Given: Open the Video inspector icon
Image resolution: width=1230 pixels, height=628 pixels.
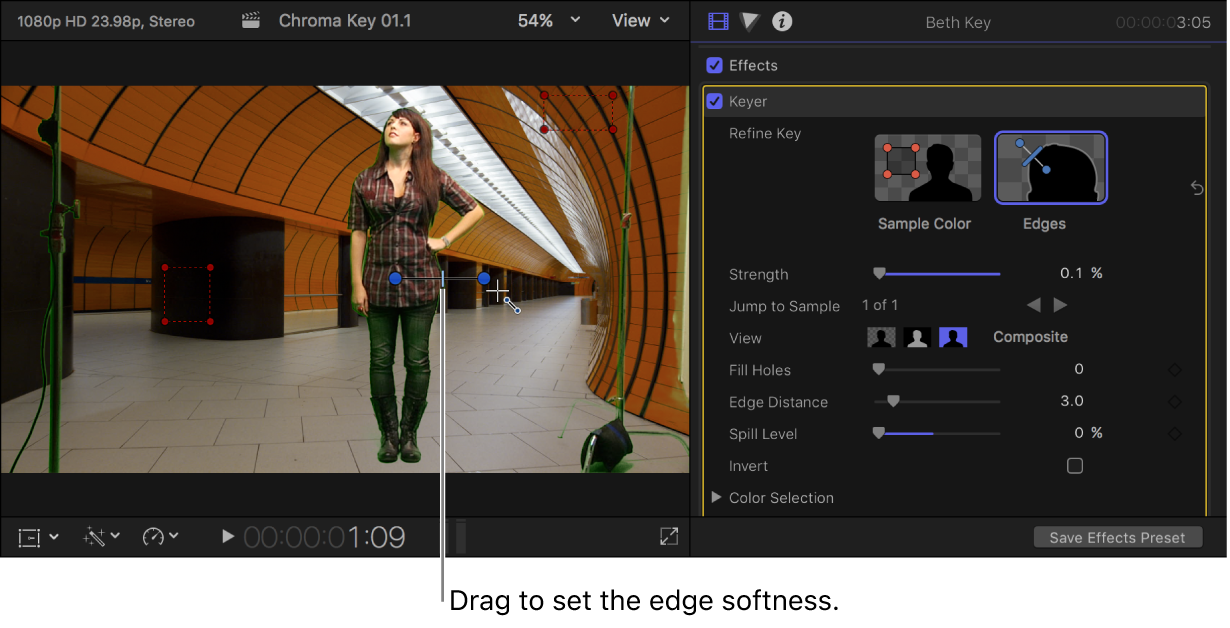Looking at the screenshot, I should (x=718, y=20).
